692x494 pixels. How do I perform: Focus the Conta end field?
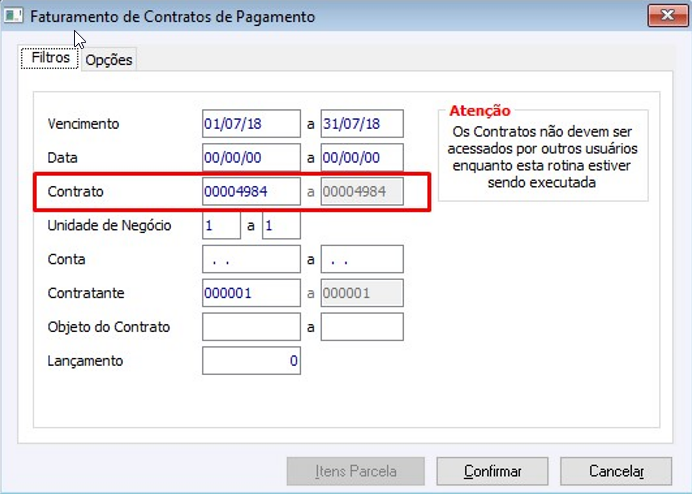[362, 259]
